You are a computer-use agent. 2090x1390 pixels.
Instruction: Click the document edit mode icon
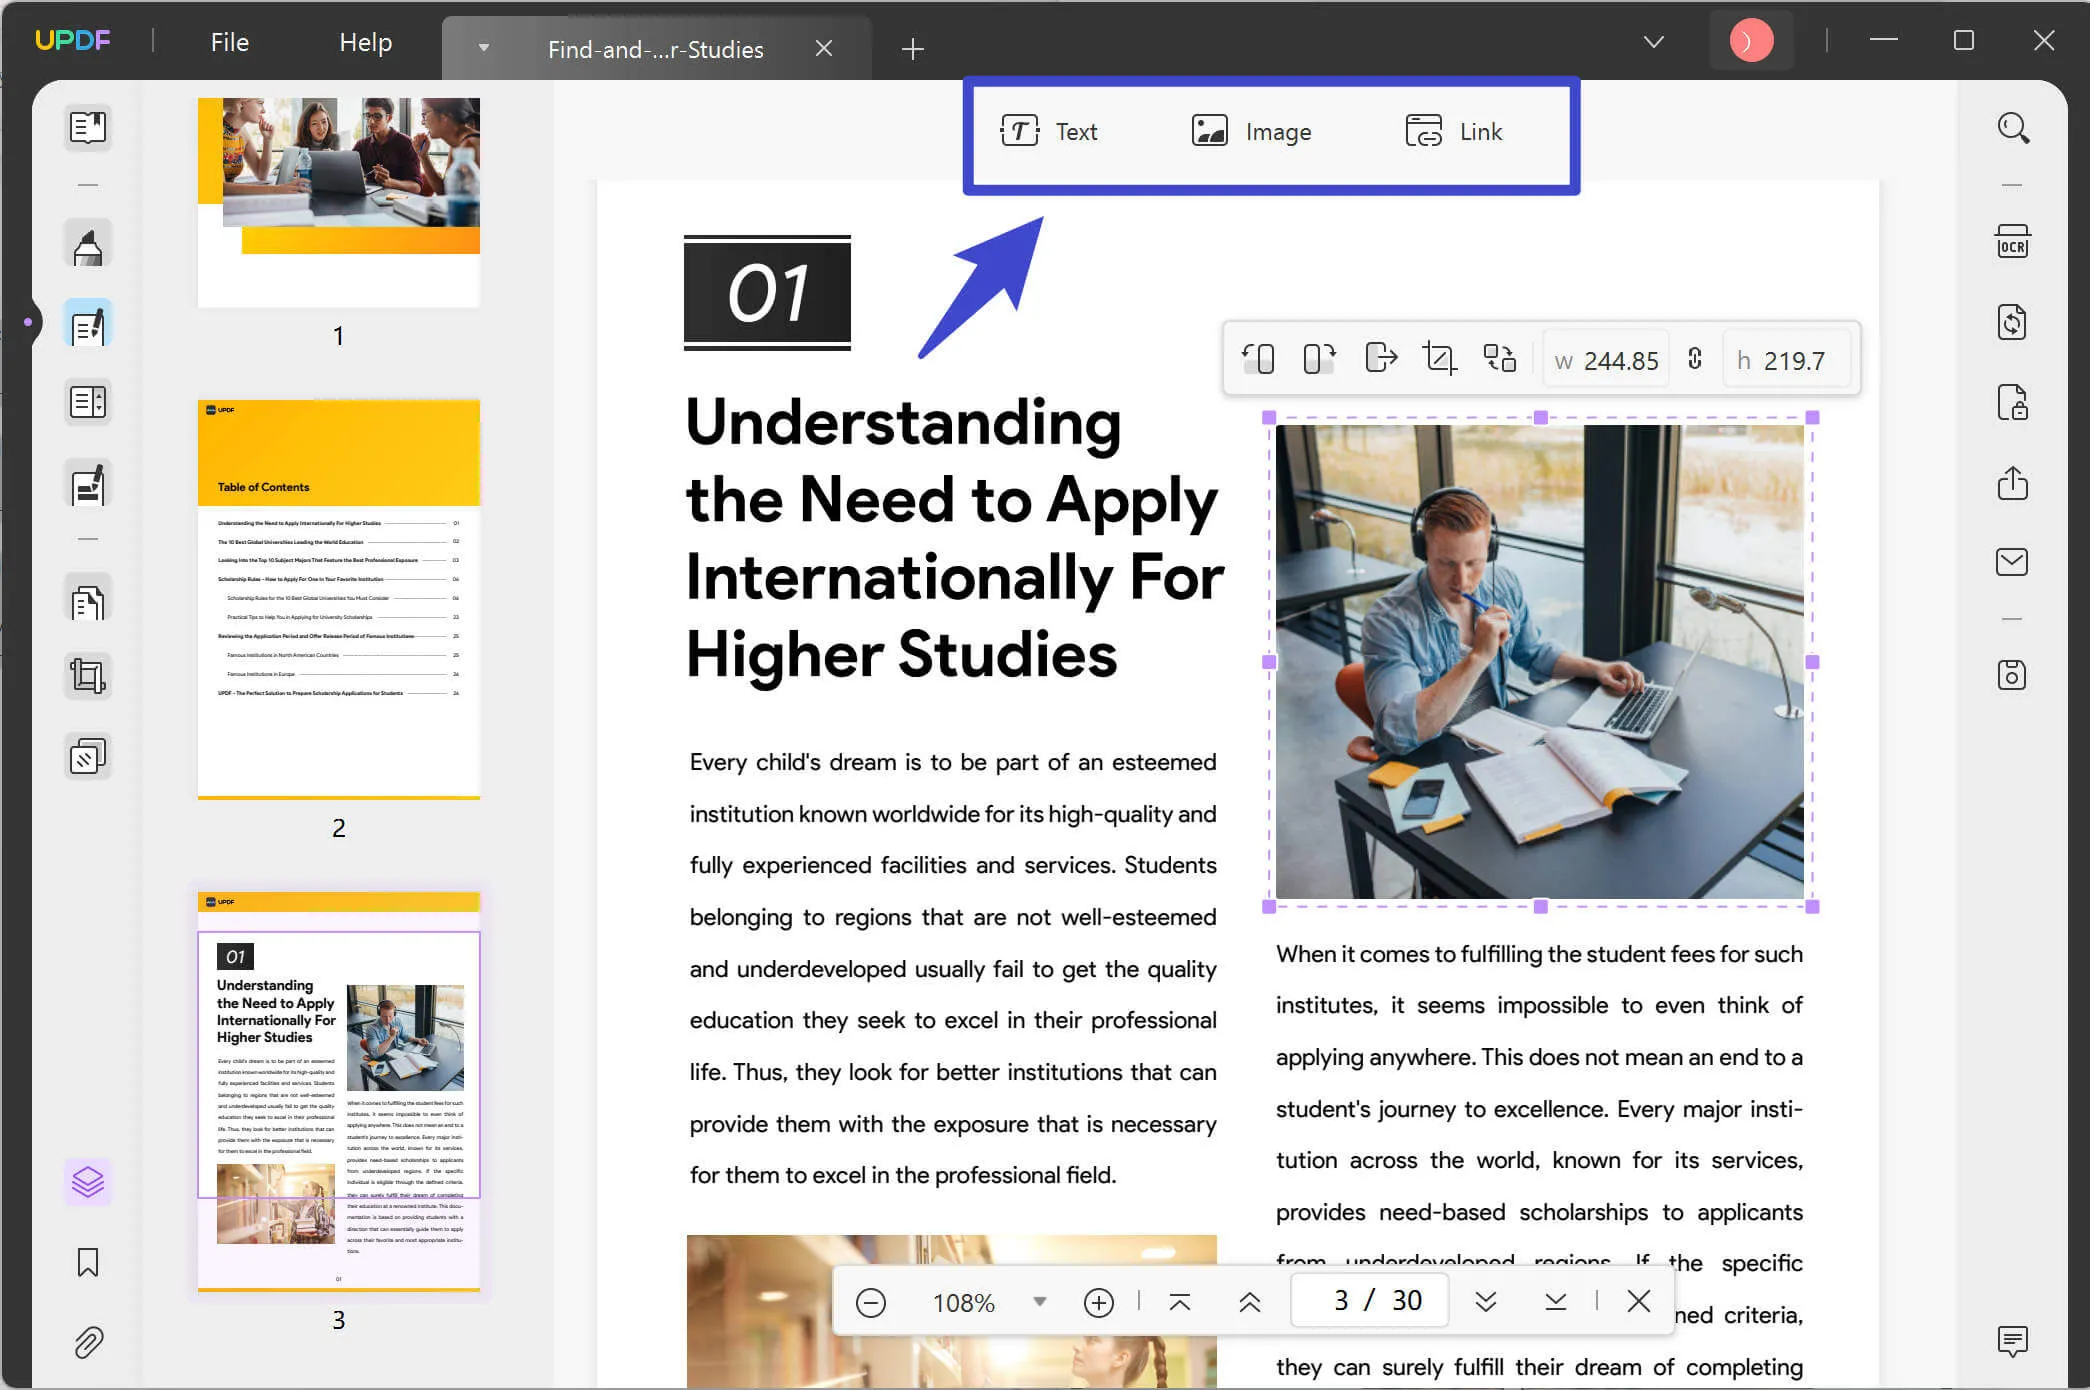[x=88, y=327]
